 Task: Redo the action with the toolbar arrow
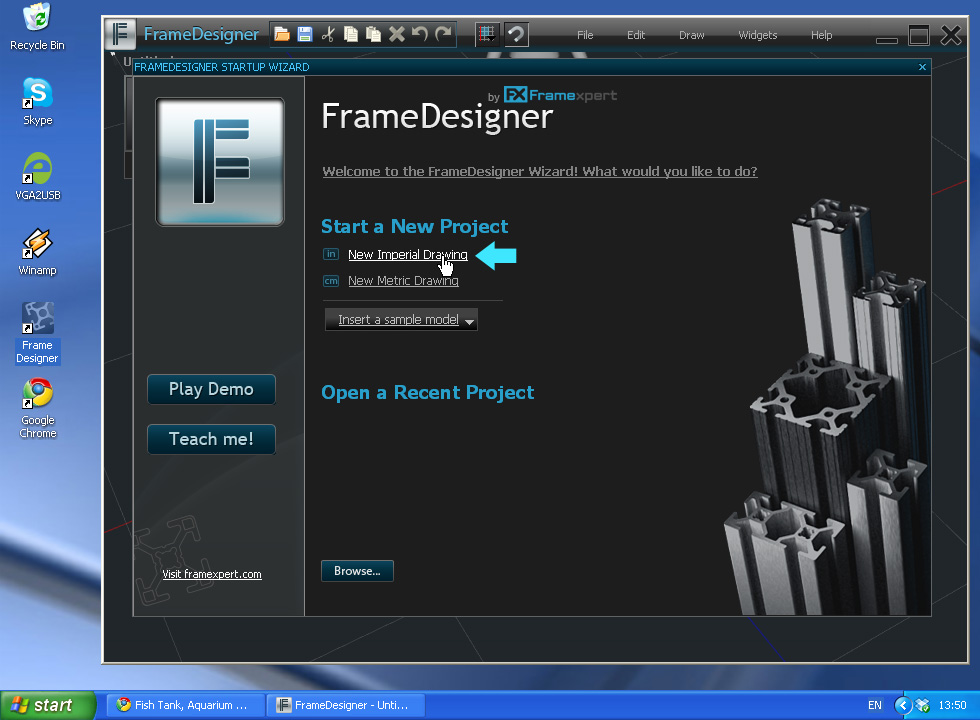(443, 34)
